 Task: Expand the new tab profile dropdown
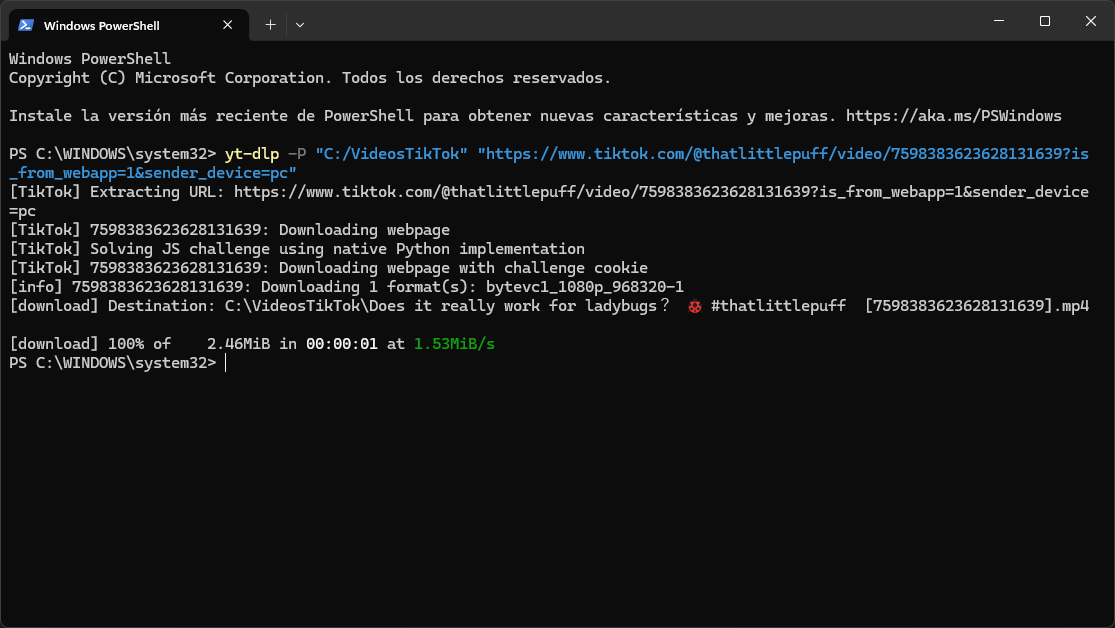click(300, 25)
